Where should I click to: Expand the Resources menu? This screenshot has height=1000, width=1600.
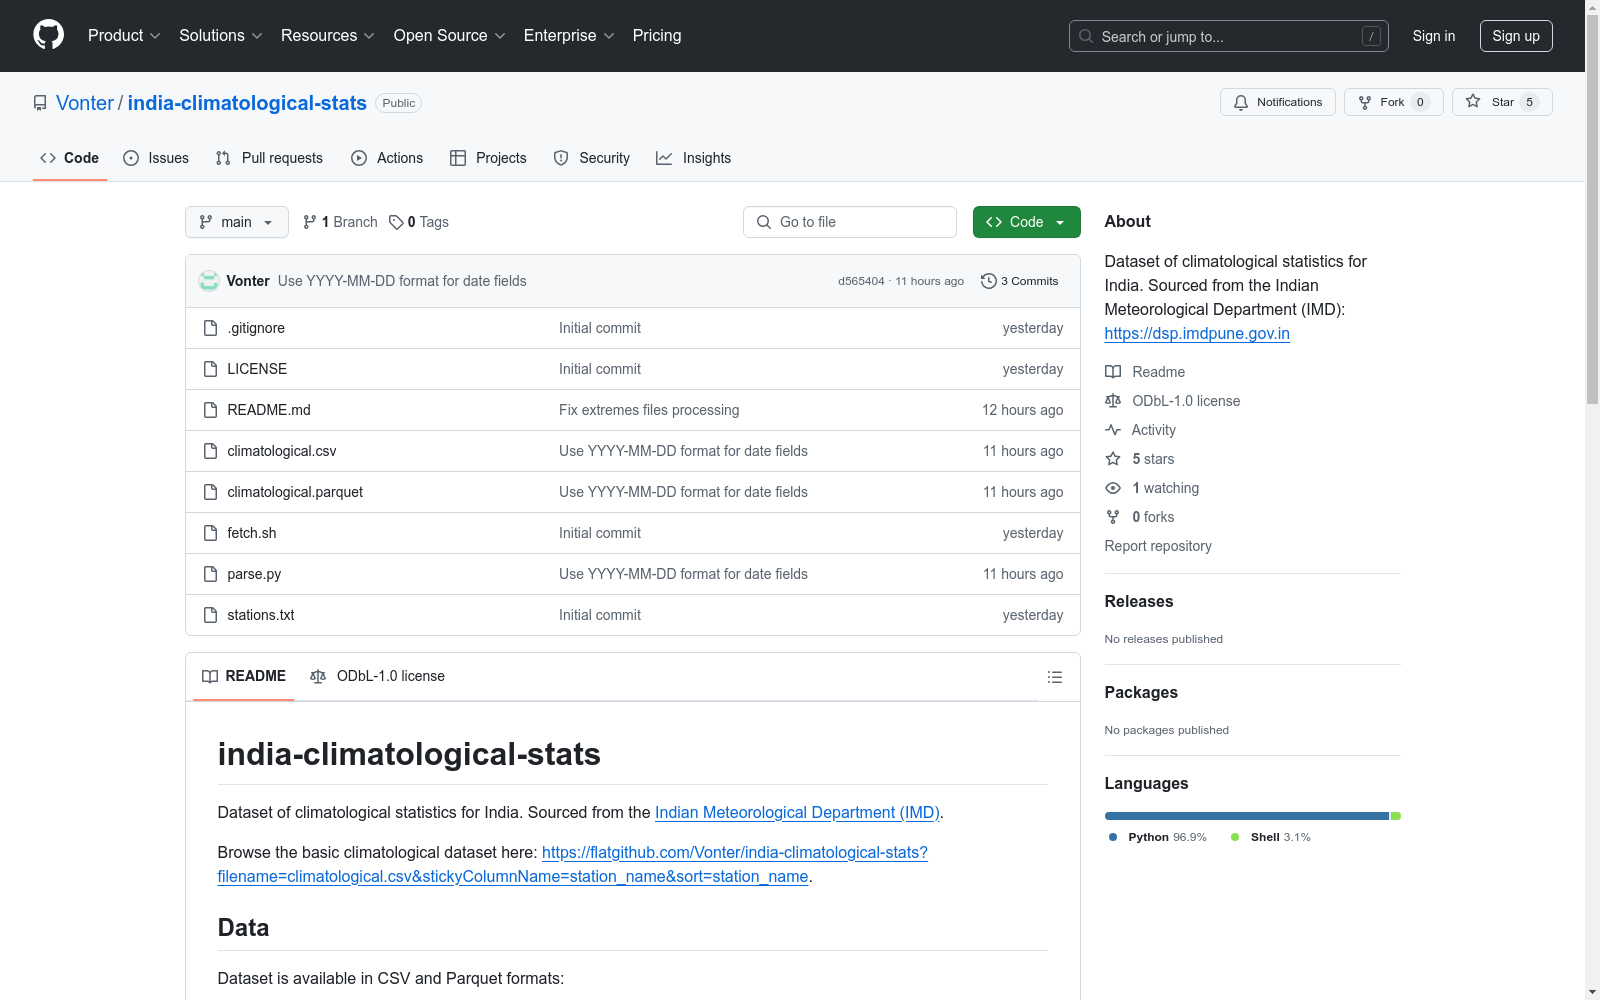tap(327, 35)
